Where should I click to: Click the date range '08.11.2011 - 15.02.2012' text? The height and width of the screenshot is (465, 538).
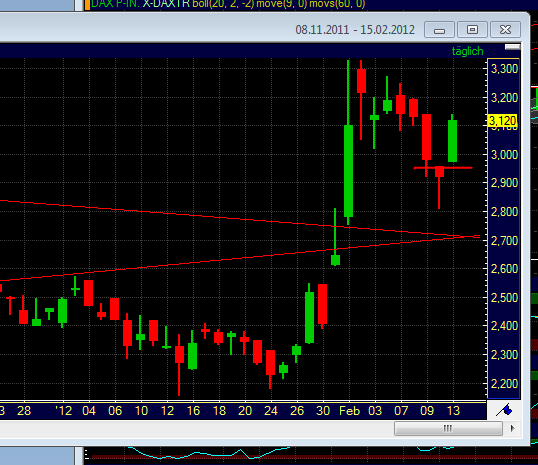pyautogui.click(x=355, y=30)
